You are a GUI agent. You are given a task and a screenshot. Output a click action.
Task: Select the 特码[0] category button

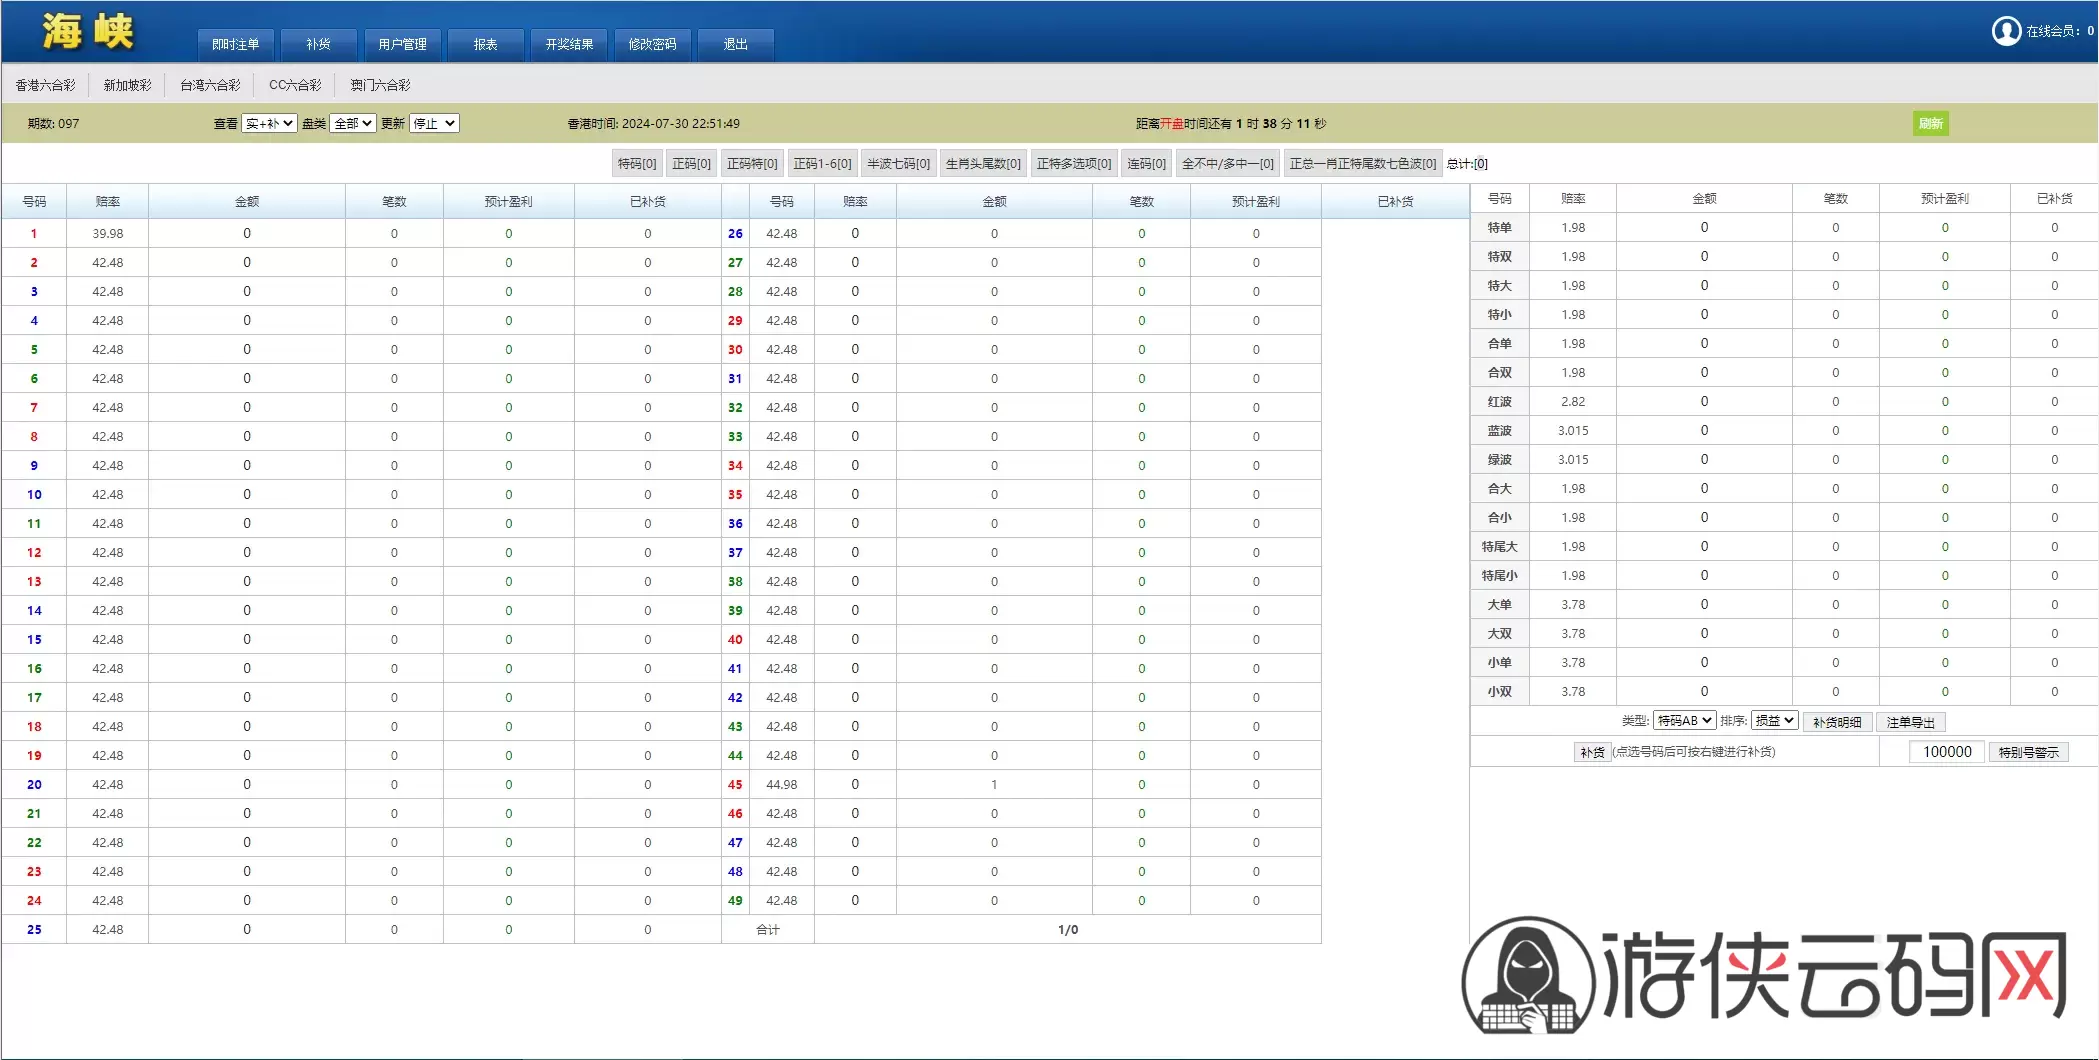[637, 163]
